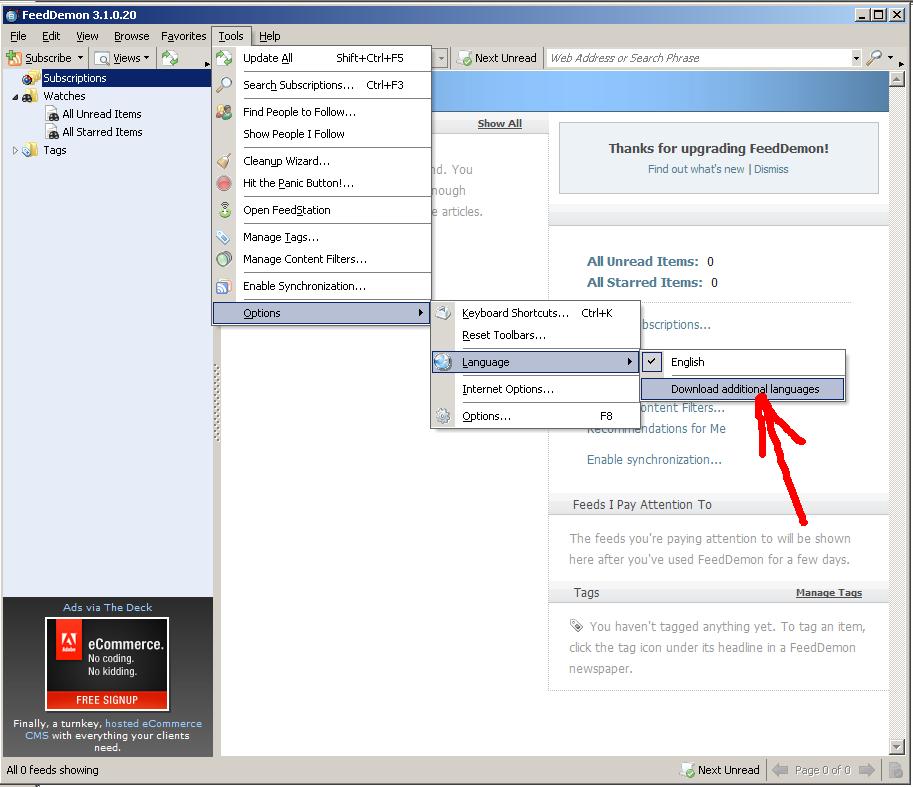
Task: Click the status bar Next Unread icon
Action: 688,770
